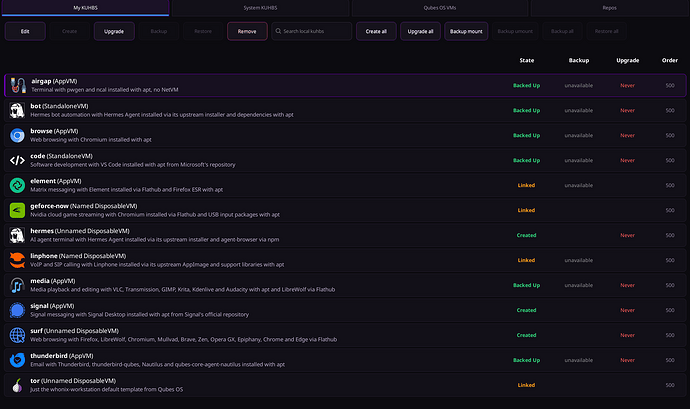
Task: Focus the Search local kuhbs field
Action: pos(312,31)
